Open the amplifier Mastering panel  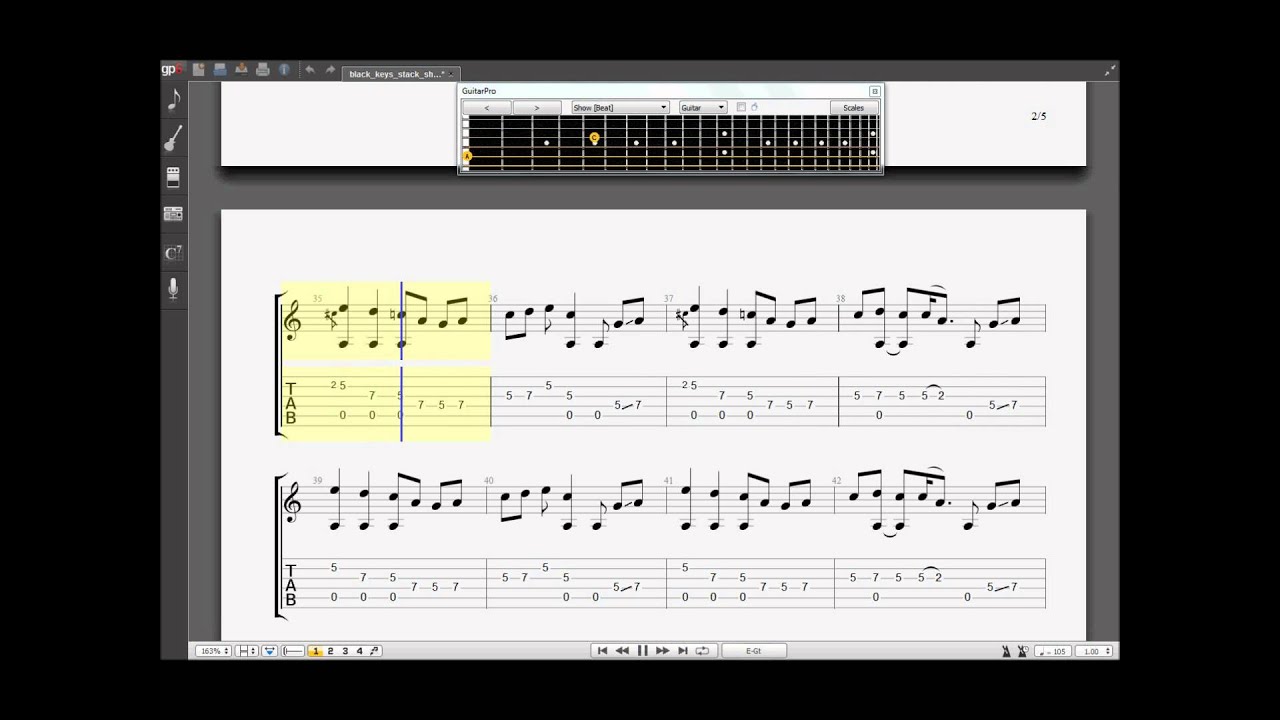pos(173,213)
